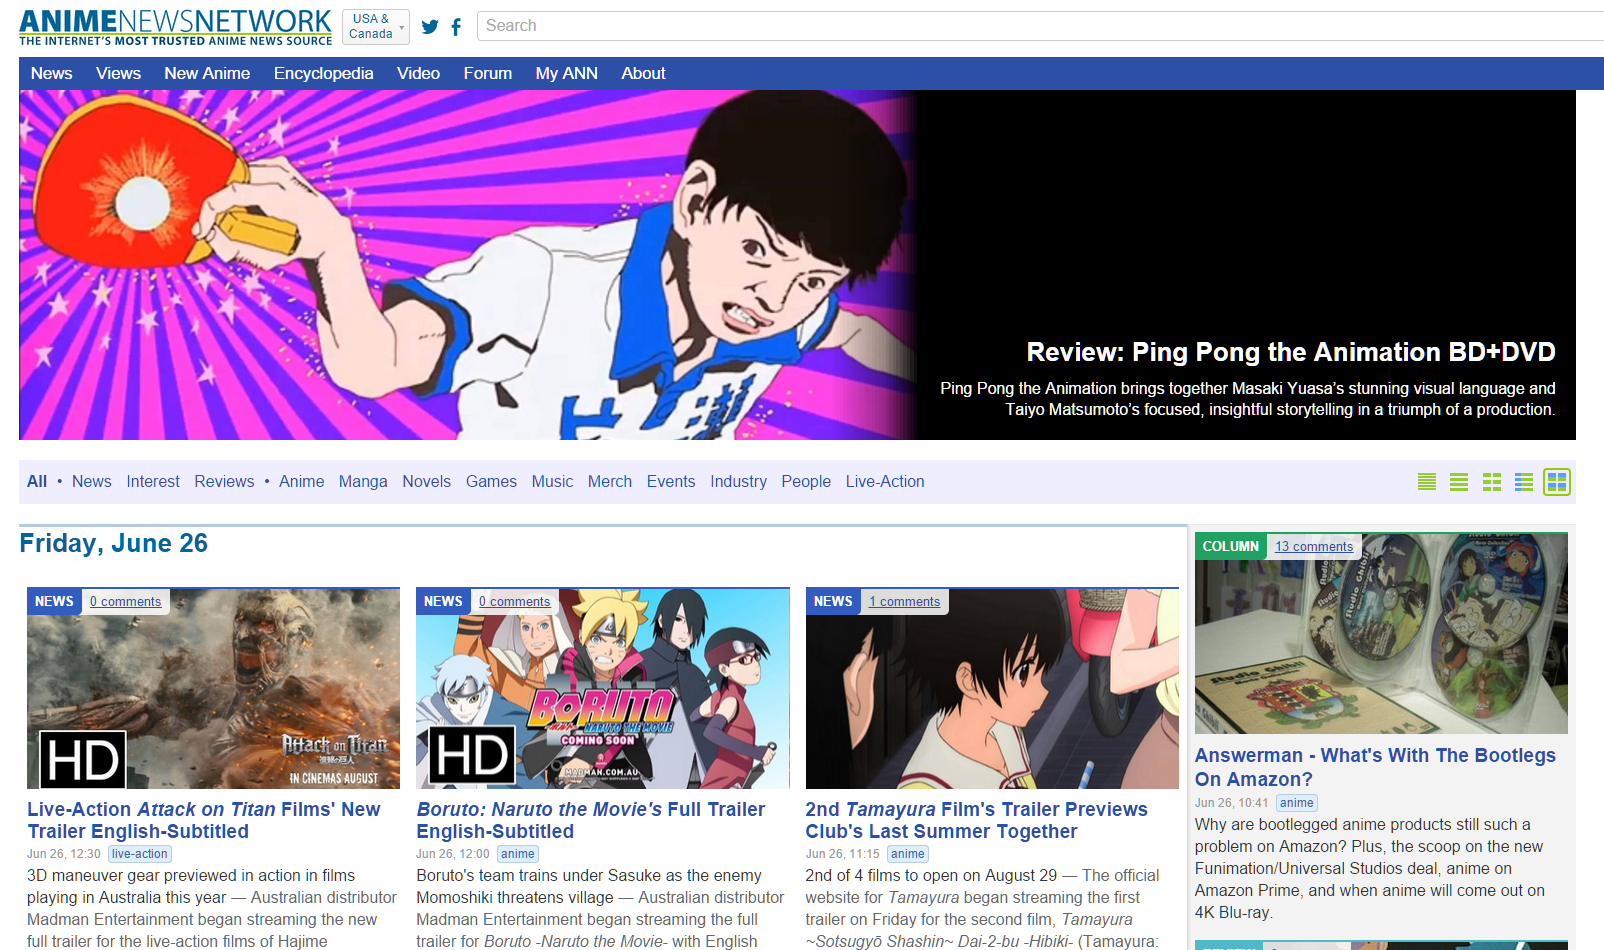Filter the feed by Music

point(552,481)
